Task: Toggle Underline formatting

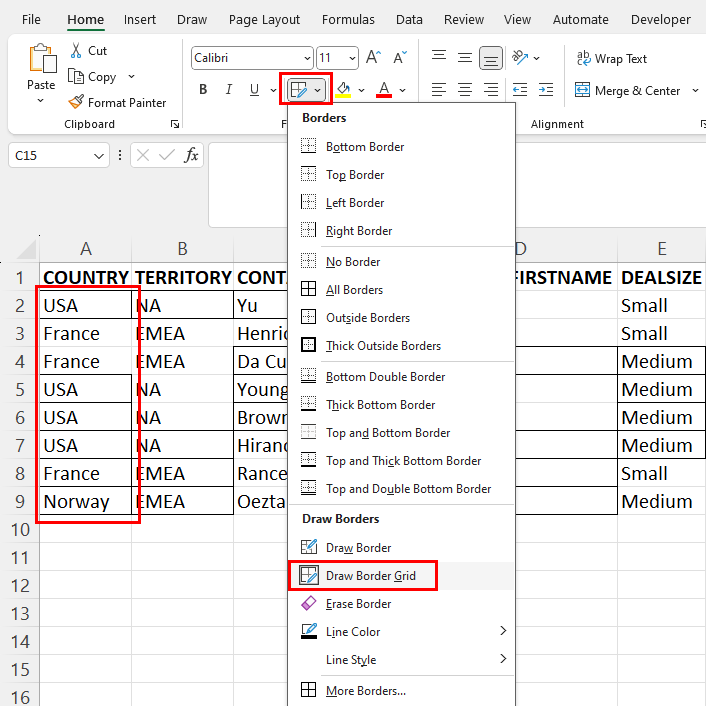Action: coord(254,90)
